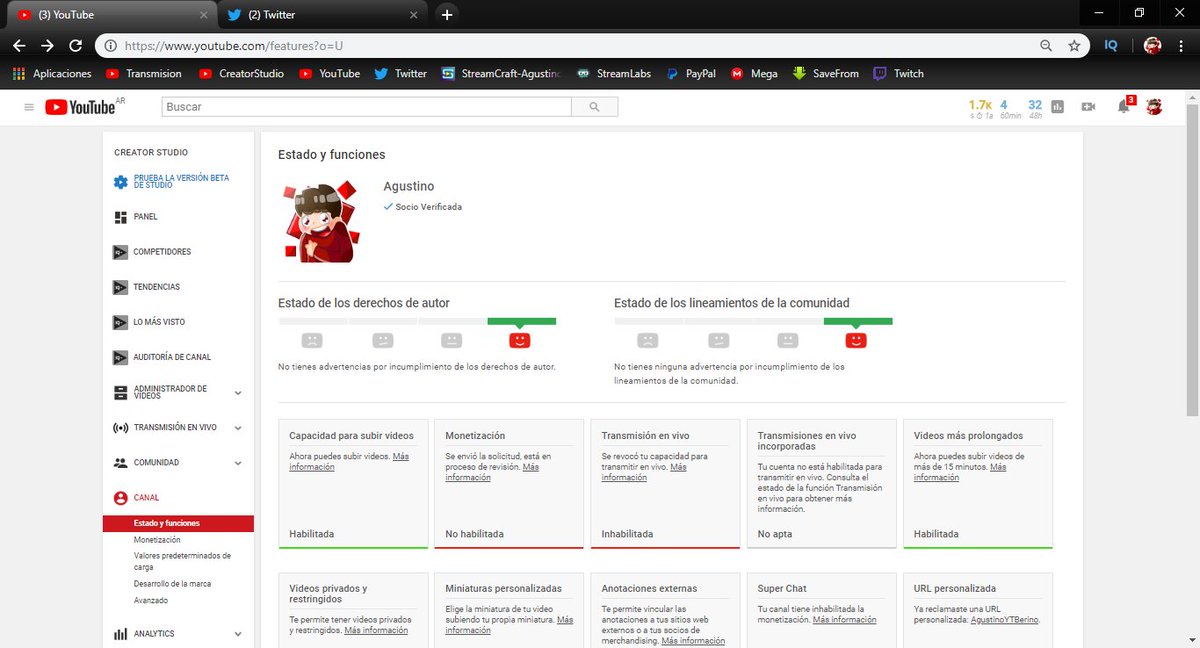Close the YouTube browser tab

(x=204, y=15)
